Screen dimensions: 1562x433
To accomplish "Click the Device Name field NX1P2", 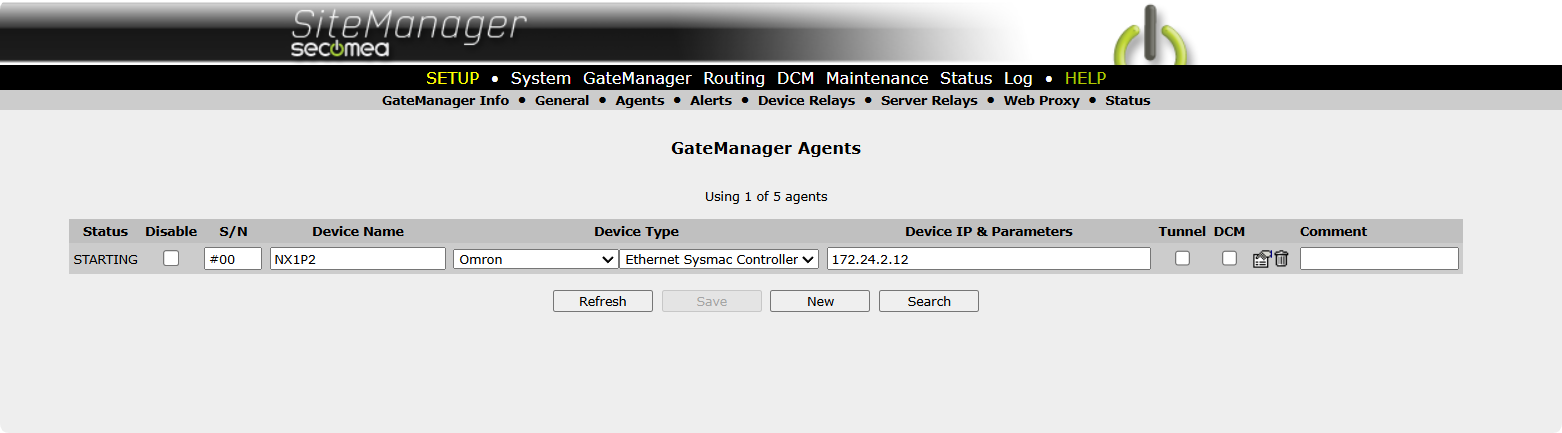I will [358, 259].
